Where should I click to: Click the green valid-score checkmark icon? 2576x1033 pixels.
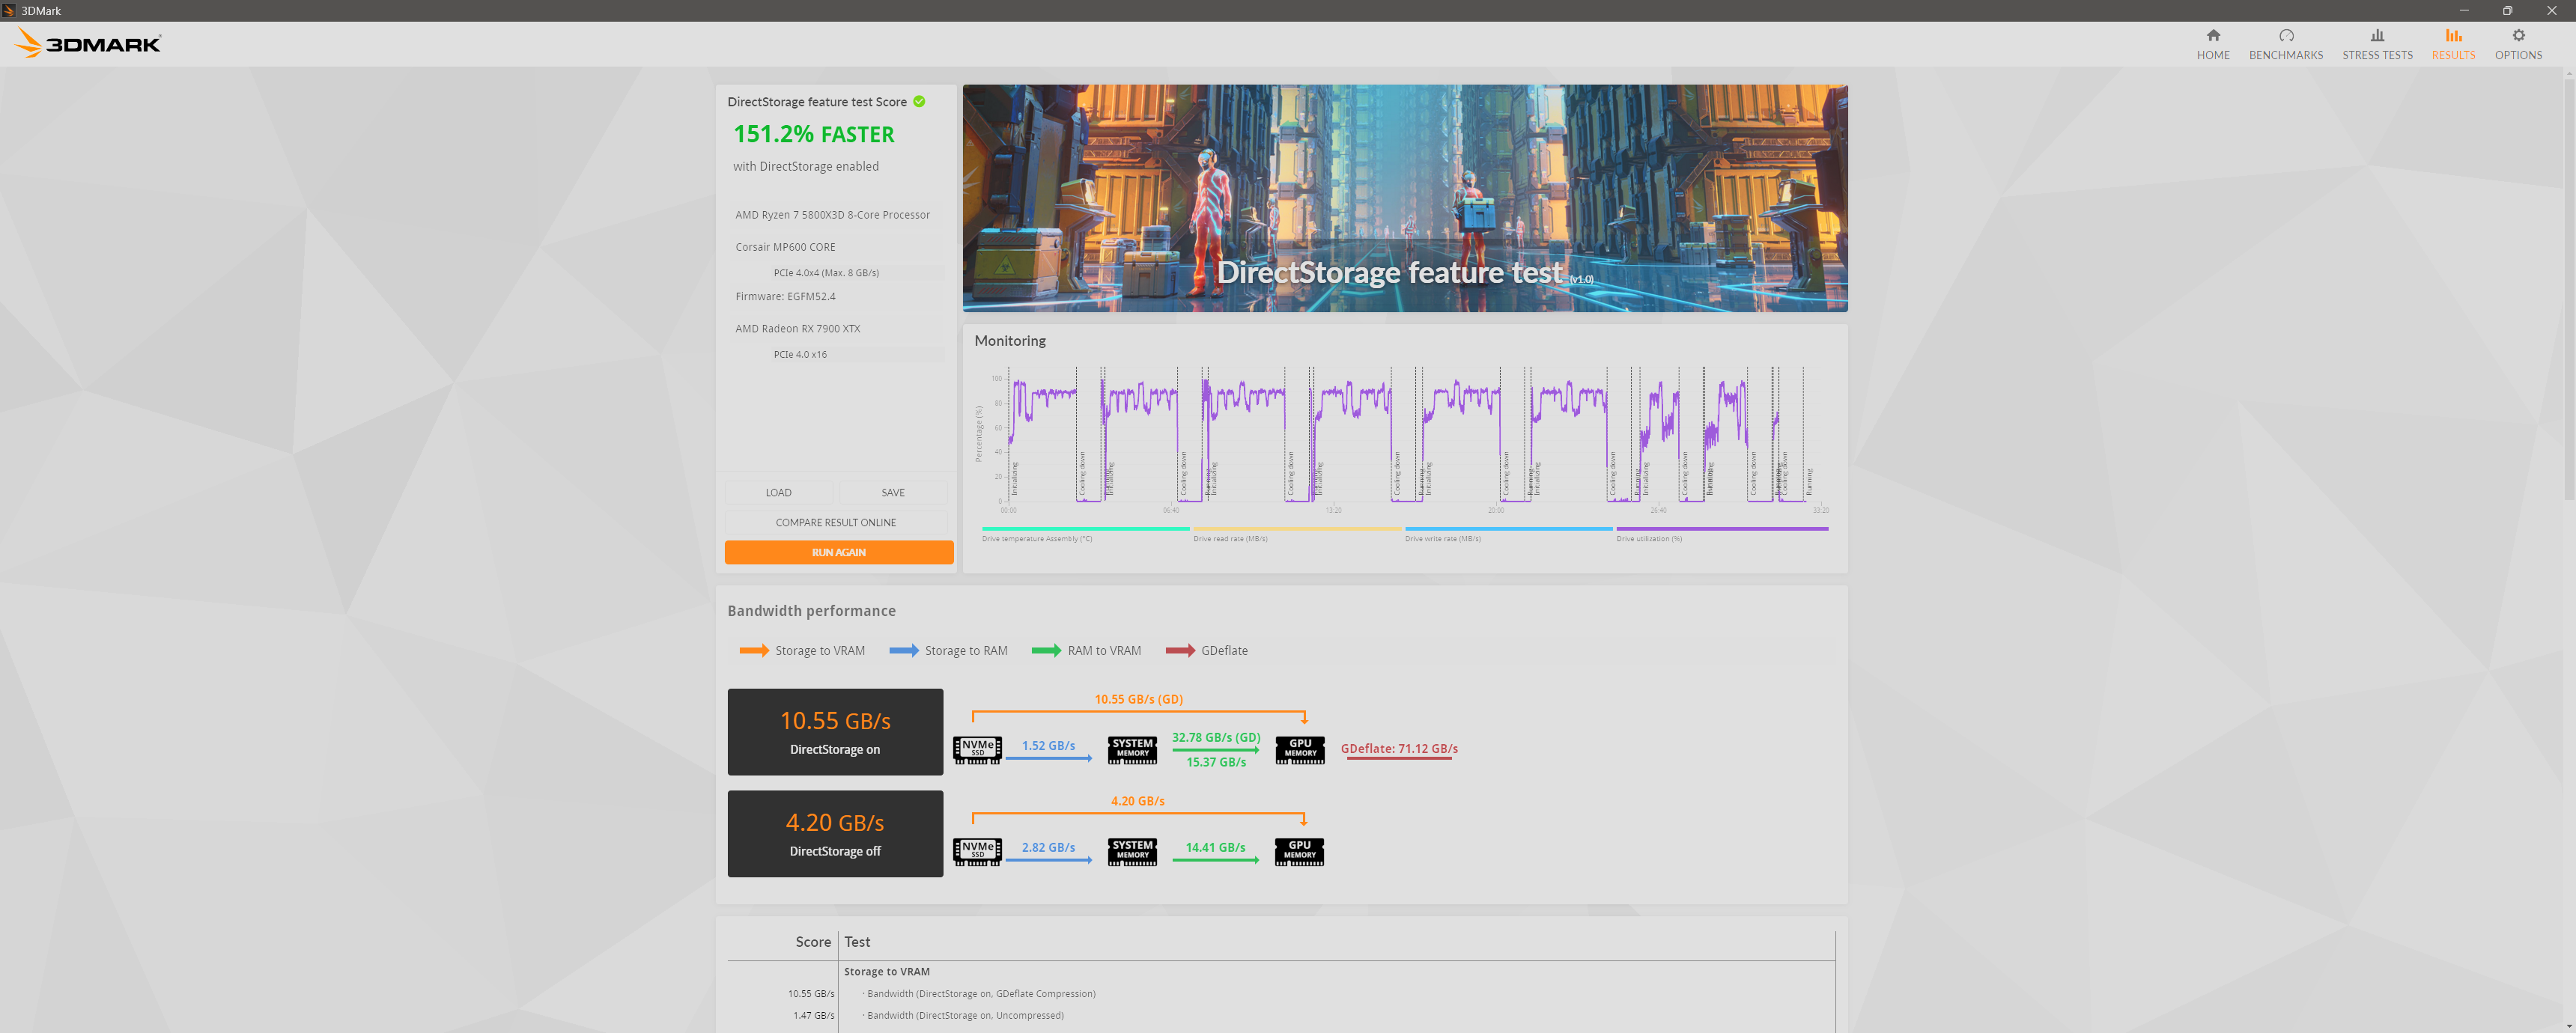(x=918, y=101)
